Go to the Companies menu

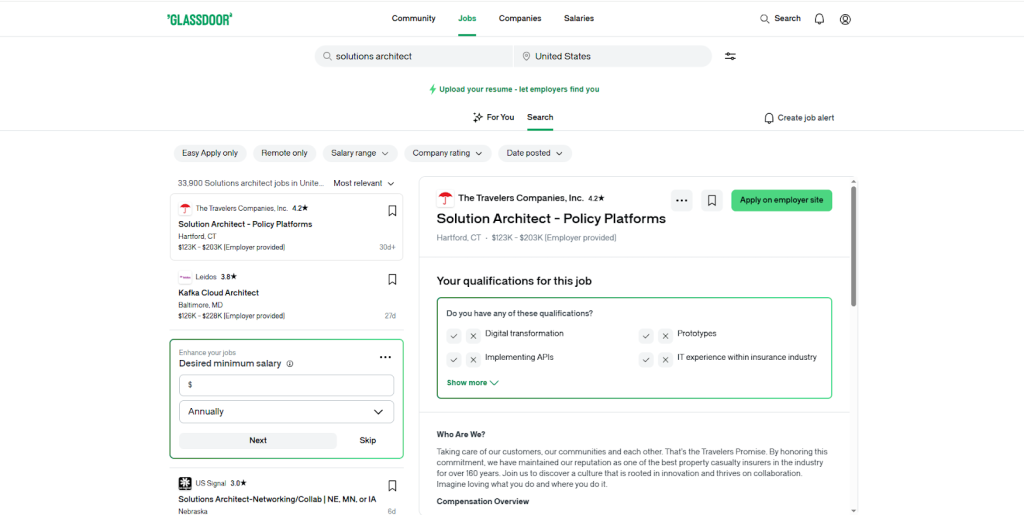click(x=520, y=18)
